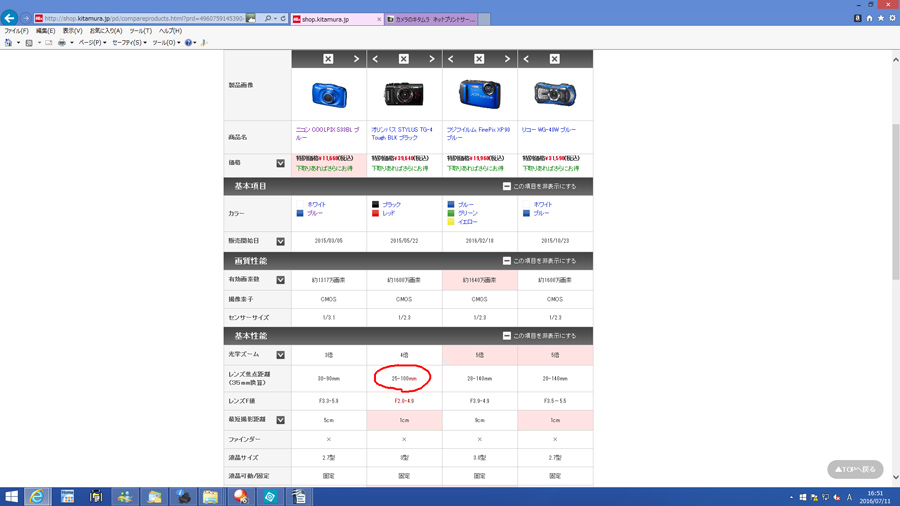900x506 pixels.
Task: Click the Windows Start button
Action: click(x=12, y=496)
